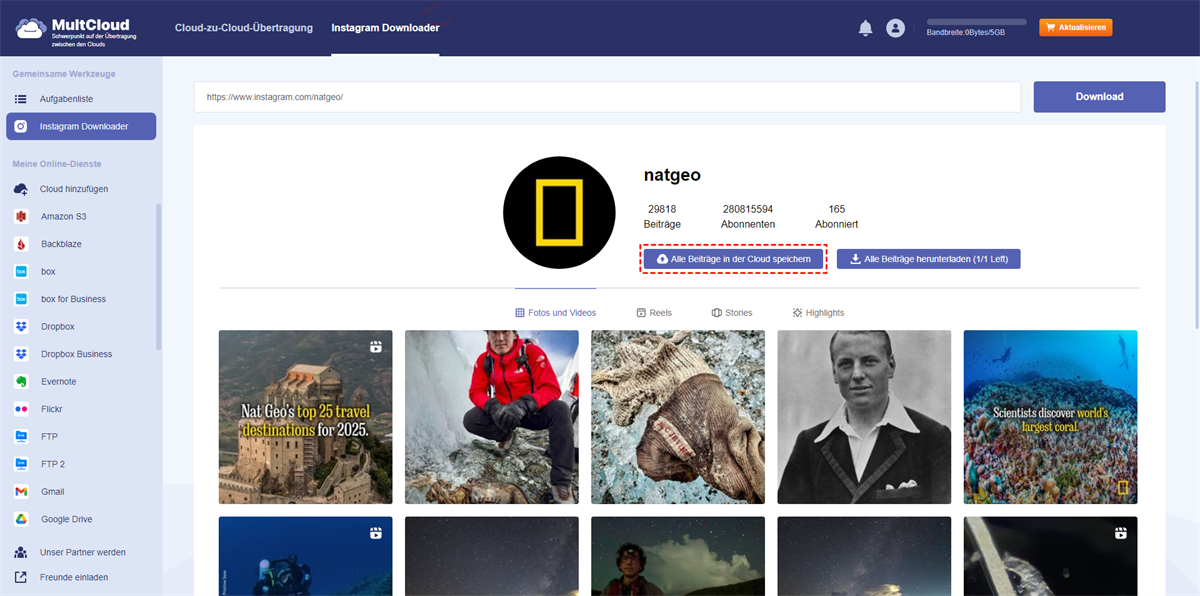
Task: Select Flickr label in sidebar
Action: pyautogui.click(x=53, y=409)
